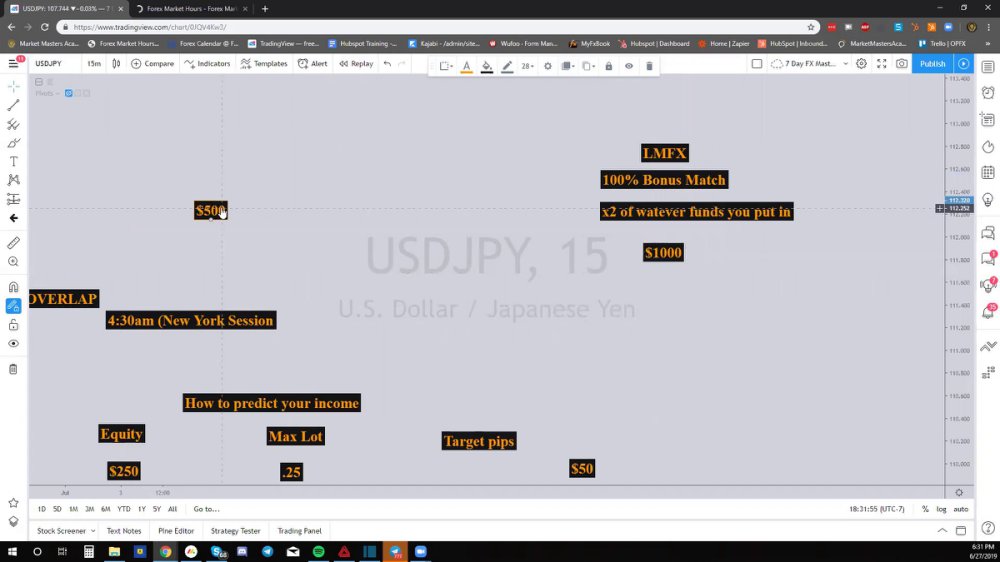The width and height of the screenshot is (1000, 562).
Task: Open the ideas lightbulb panel icon
Action: 988,200
